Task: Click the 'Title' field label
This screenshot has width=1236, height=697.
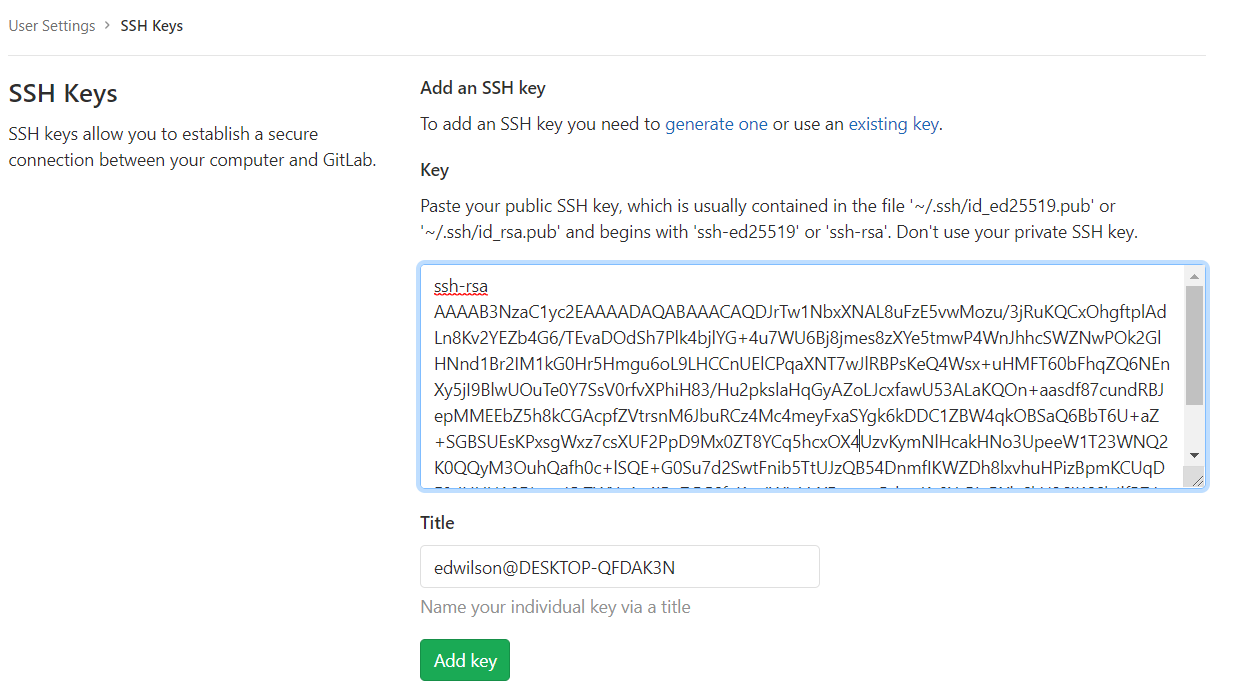Action: coord(437,523)
